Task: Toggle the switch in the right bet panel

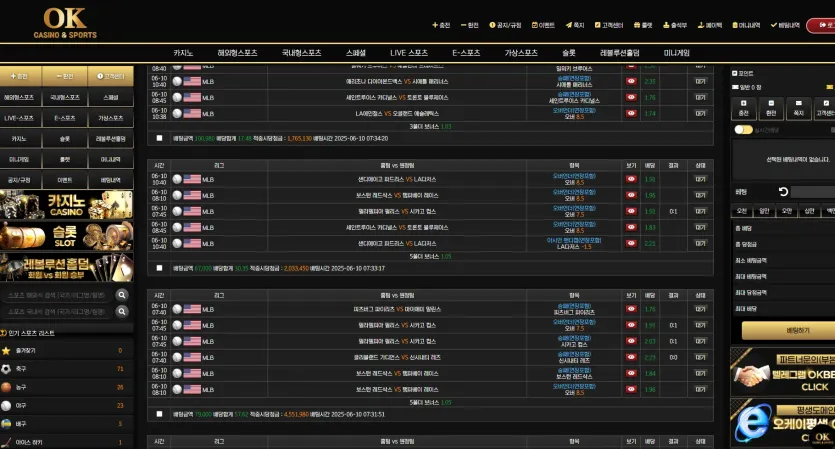Action: pyautogui.click(x=742, y=129)
